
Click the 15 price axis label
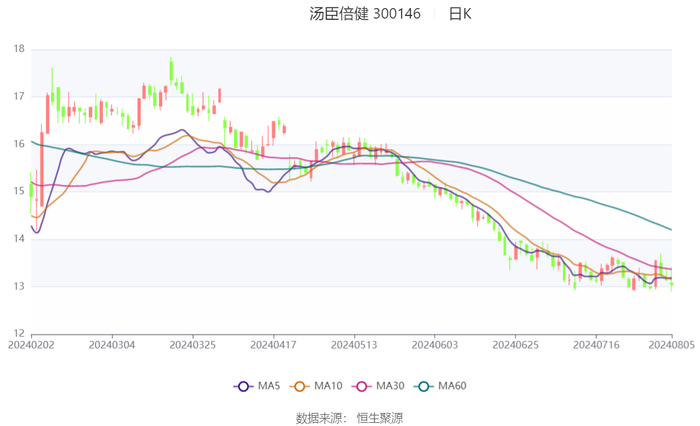pos(19,191)
